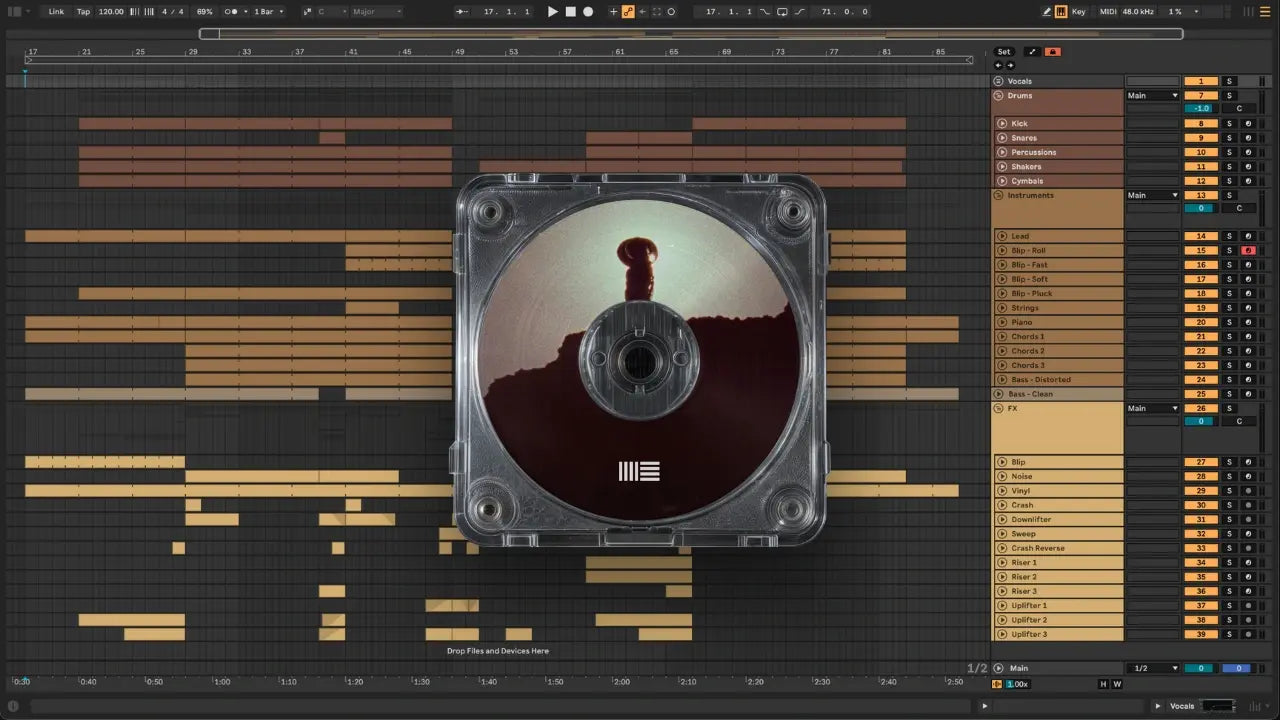Click the Key map mode button

tap(1079, 12)
